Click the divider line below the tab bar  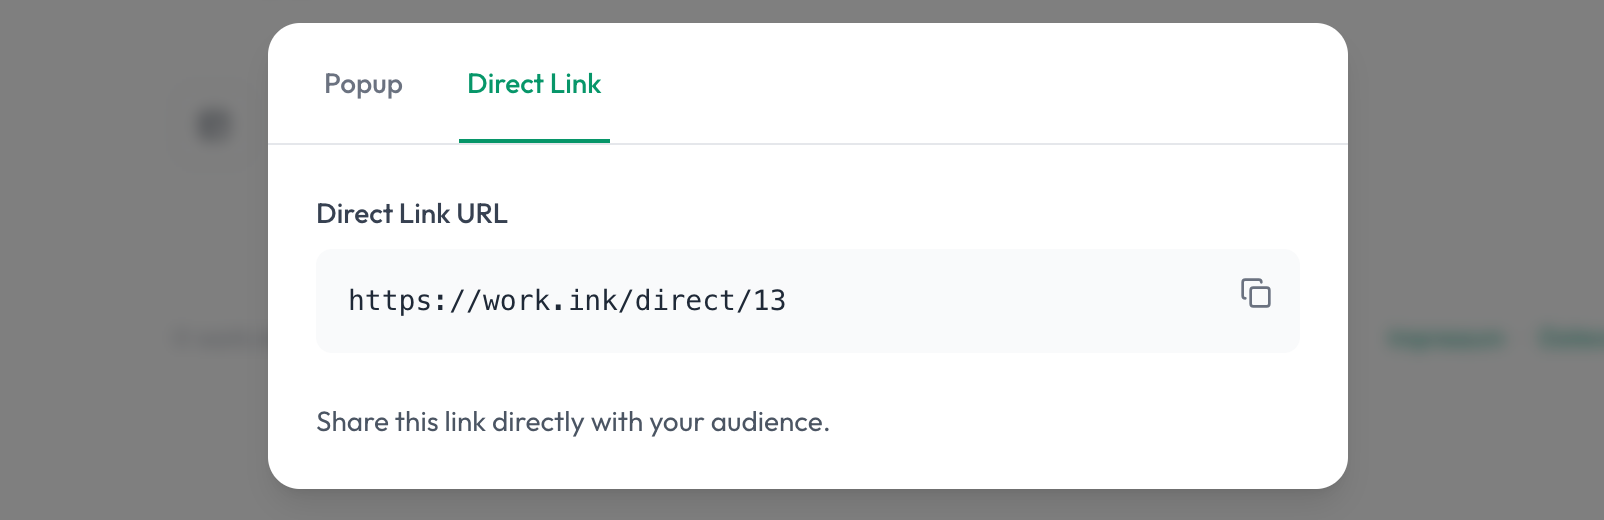click(808, 144)
